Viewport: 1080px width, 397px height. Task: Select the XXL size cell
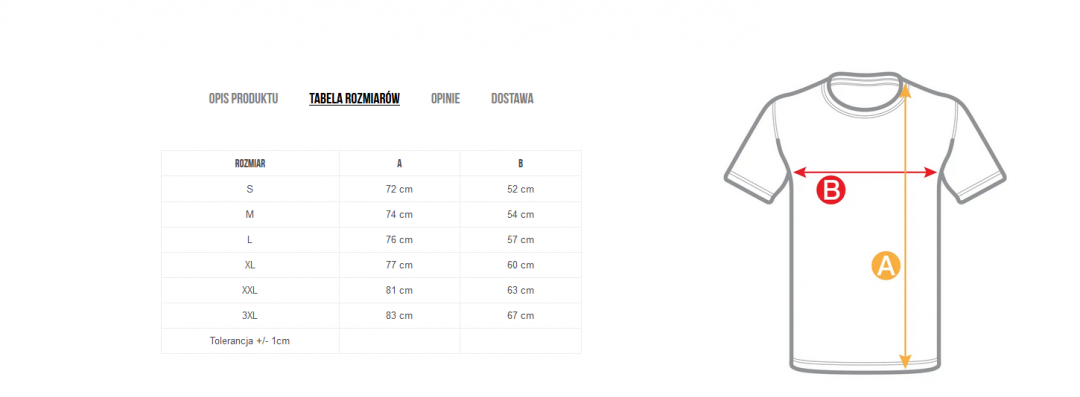(250, 290)
